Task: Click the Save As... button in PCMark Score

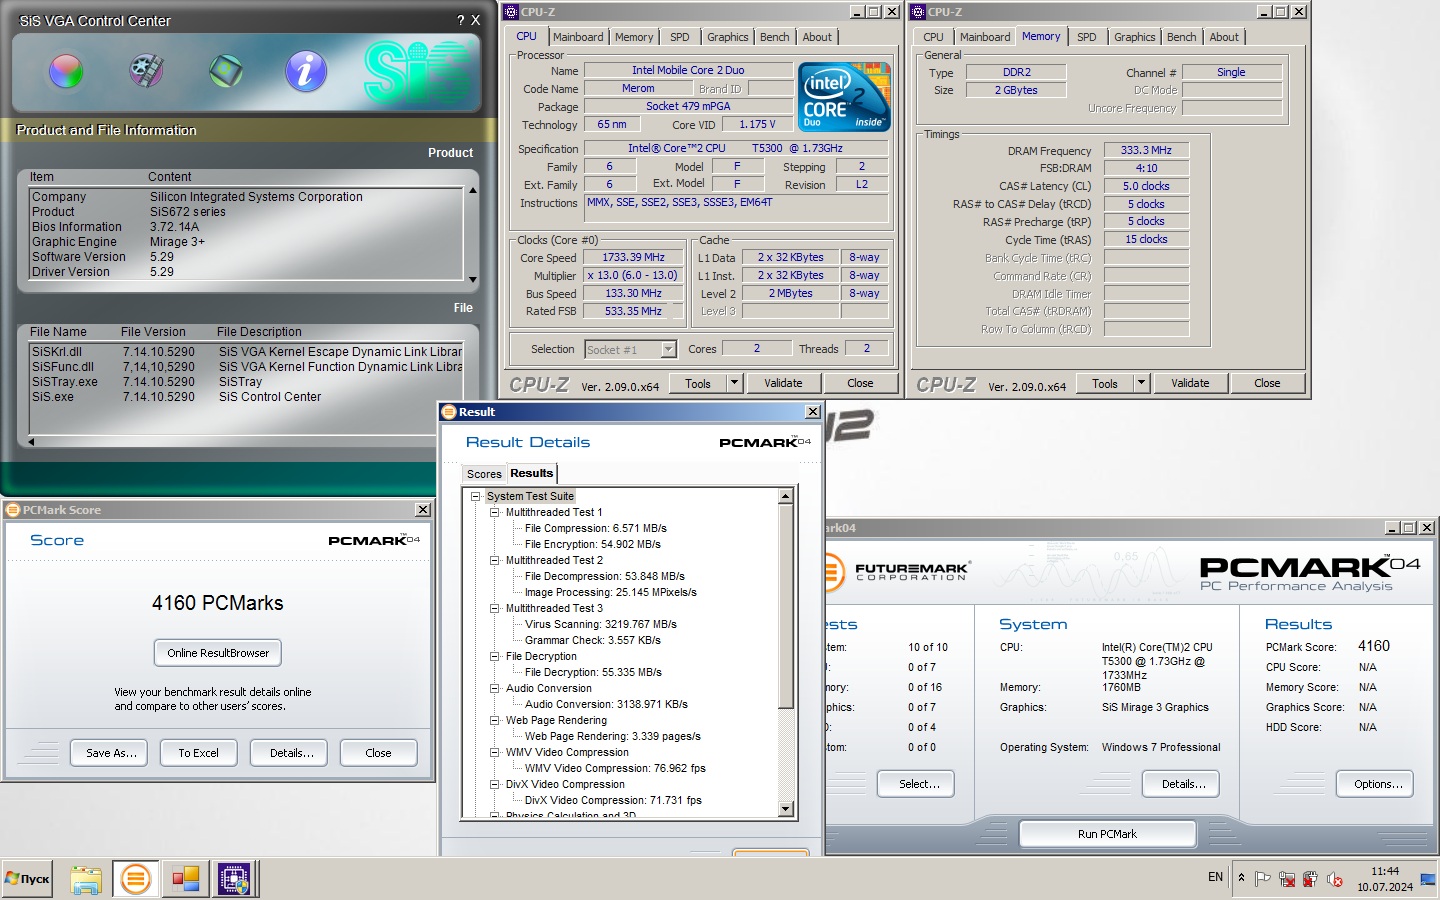Action: (x=110, y=753)
